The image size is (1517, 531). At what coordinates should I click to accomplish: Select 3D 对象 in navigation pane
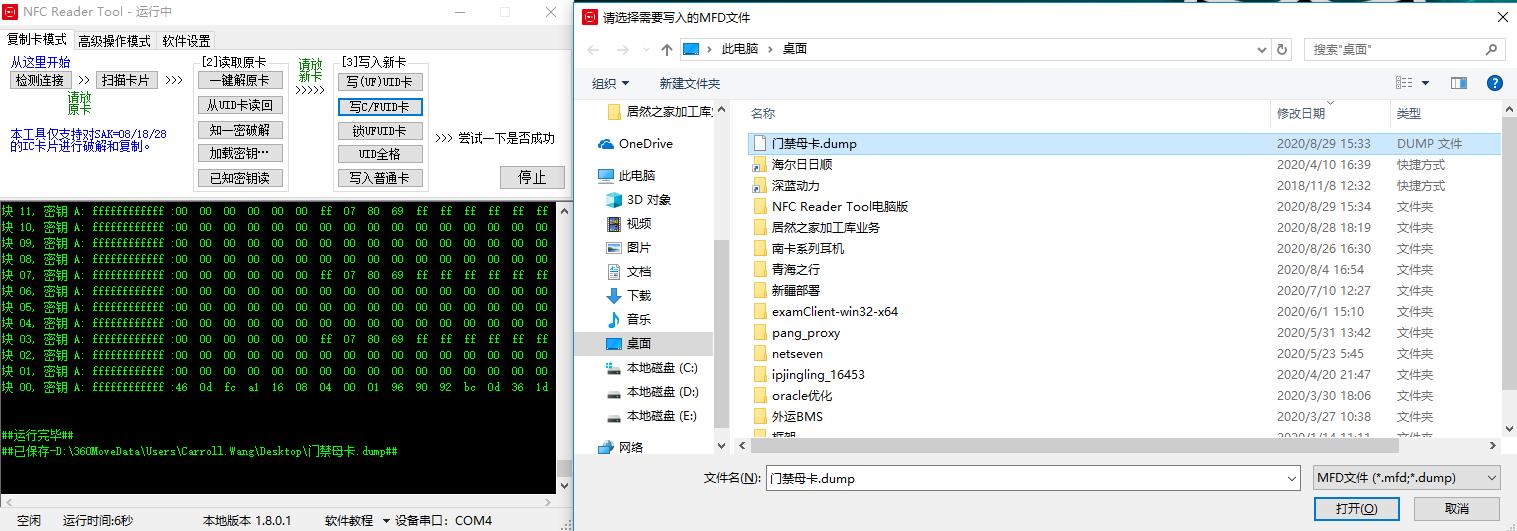tap(649, 200)
